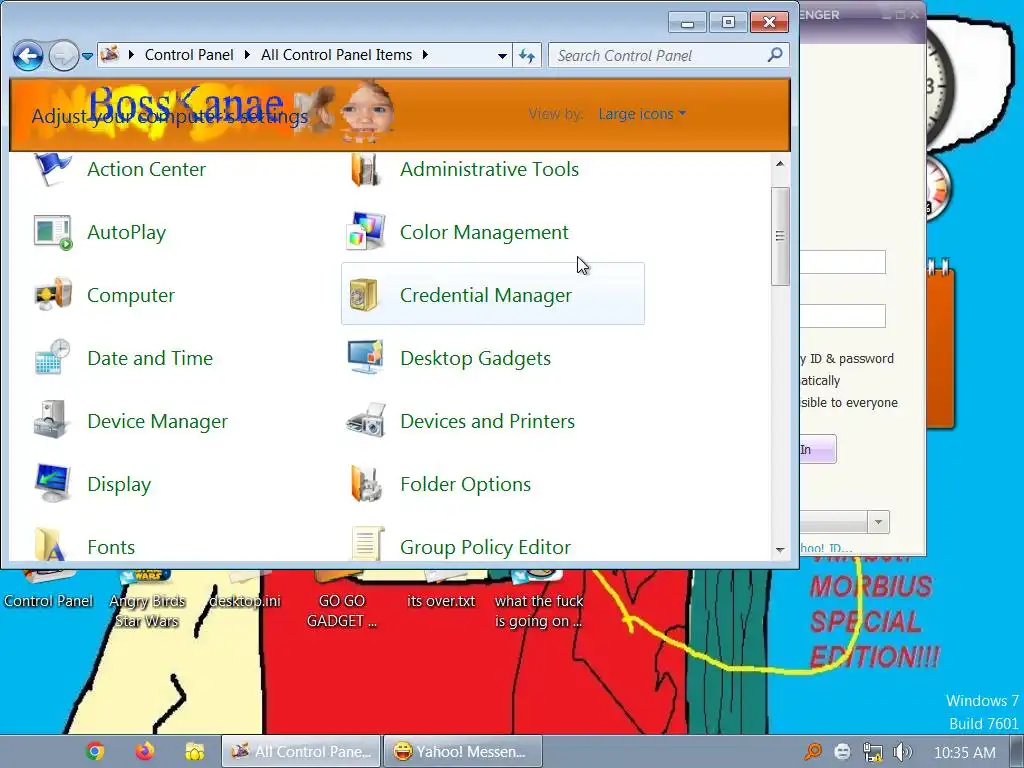Image resolution: width=1024 pixels, height=768 pixels.
Task: Click the network tray icon
Action: (872, 752)
